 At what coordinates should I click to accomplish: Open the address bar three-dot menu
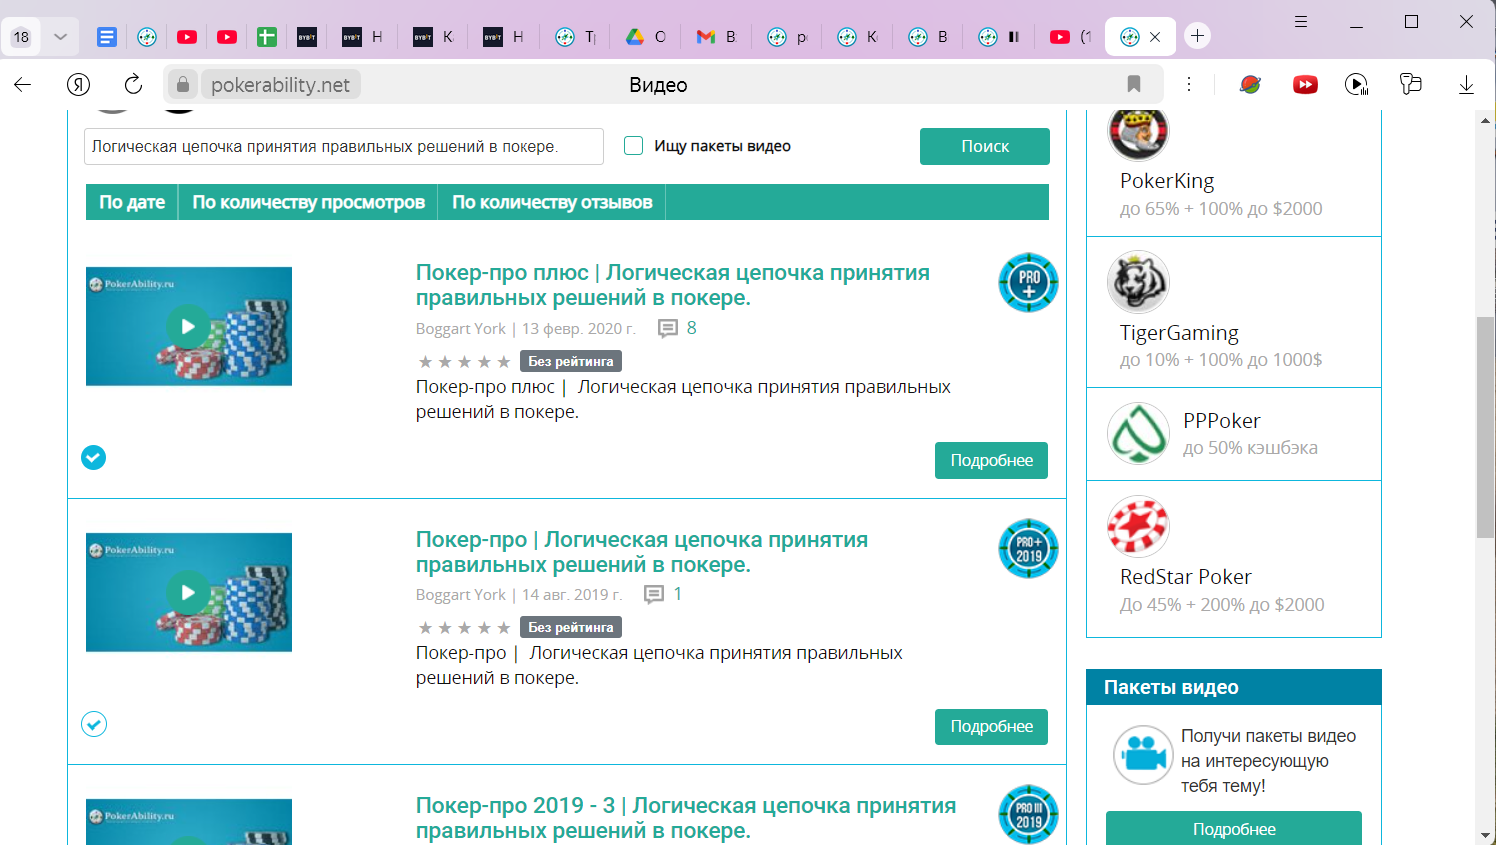click(x=1189, y=85)
